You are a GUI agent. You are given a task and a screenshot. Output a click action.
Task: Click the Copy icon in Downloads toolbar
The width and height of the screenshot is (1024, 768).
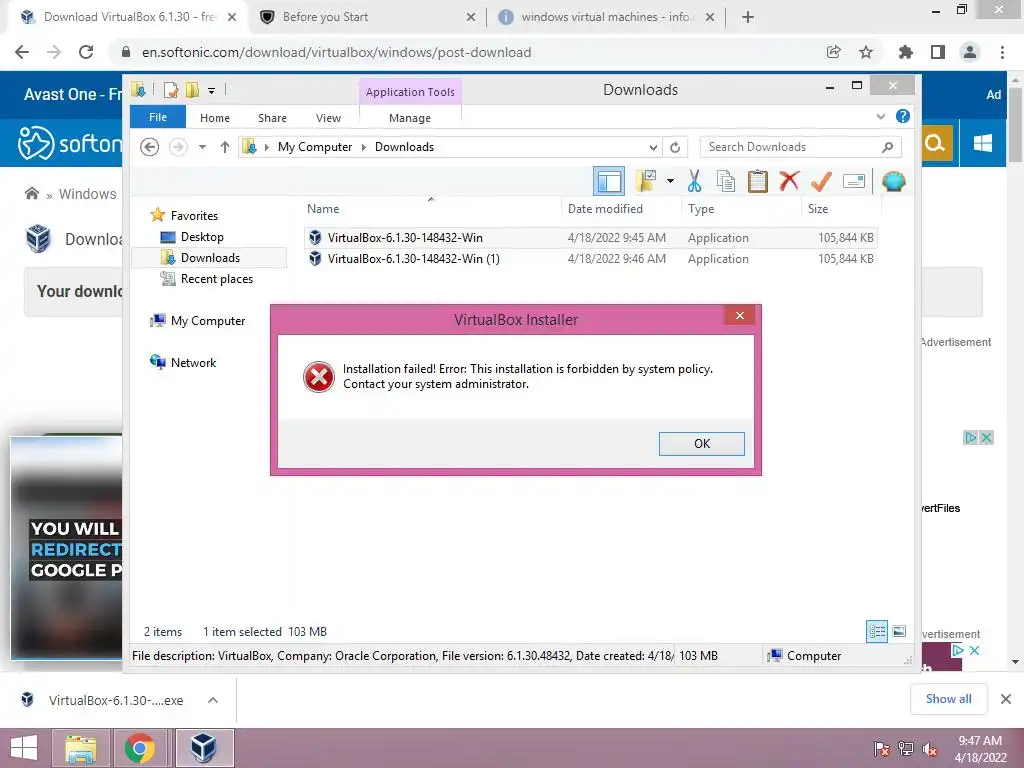pyautogui.click(x=726, y=181)
